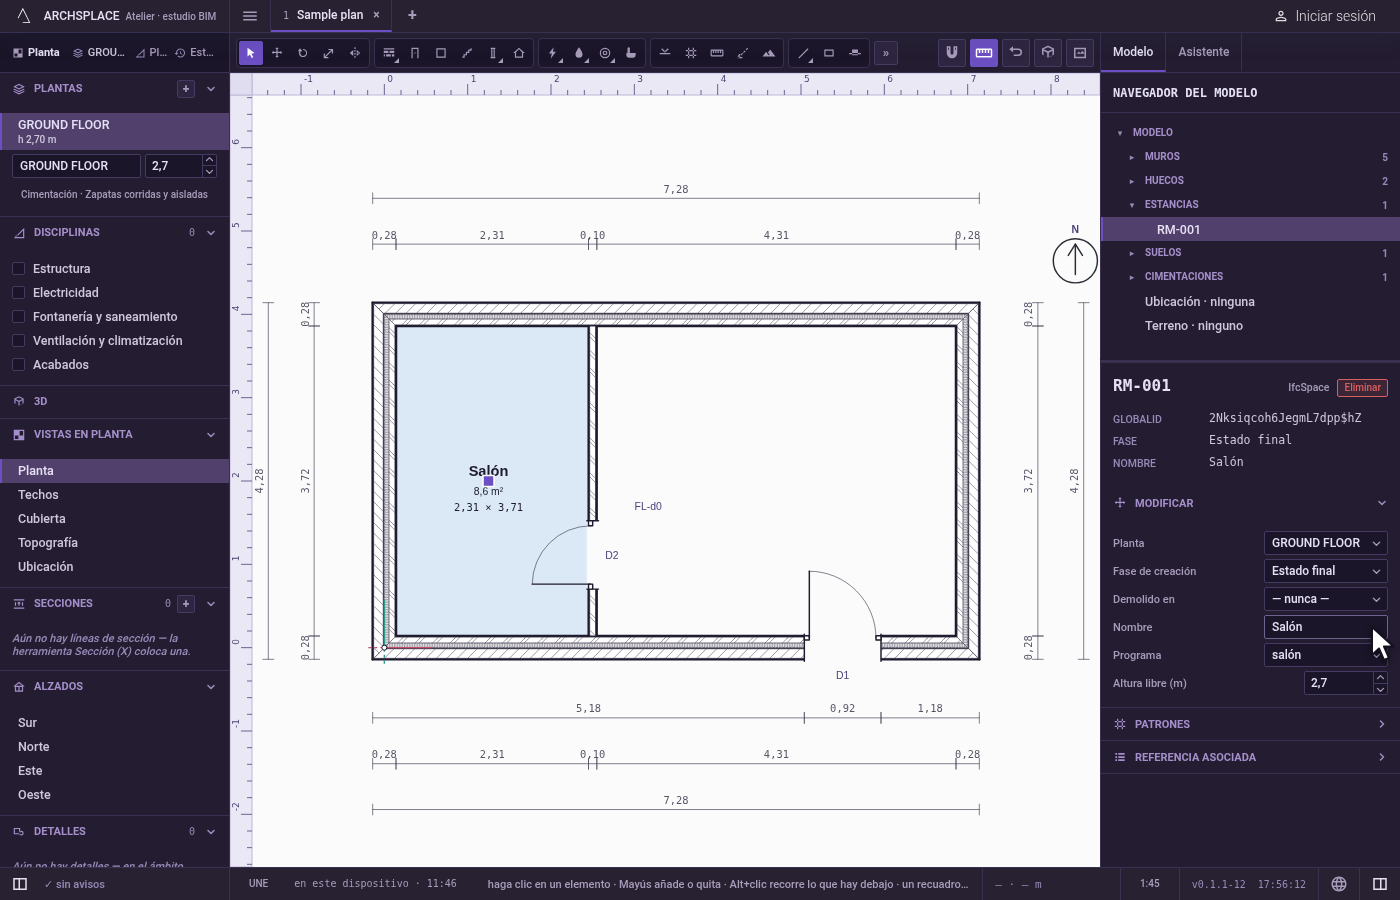This screenshot has width=1400, height=900.
Task: Show more tools with double chevron
Action: coord(886,53)
